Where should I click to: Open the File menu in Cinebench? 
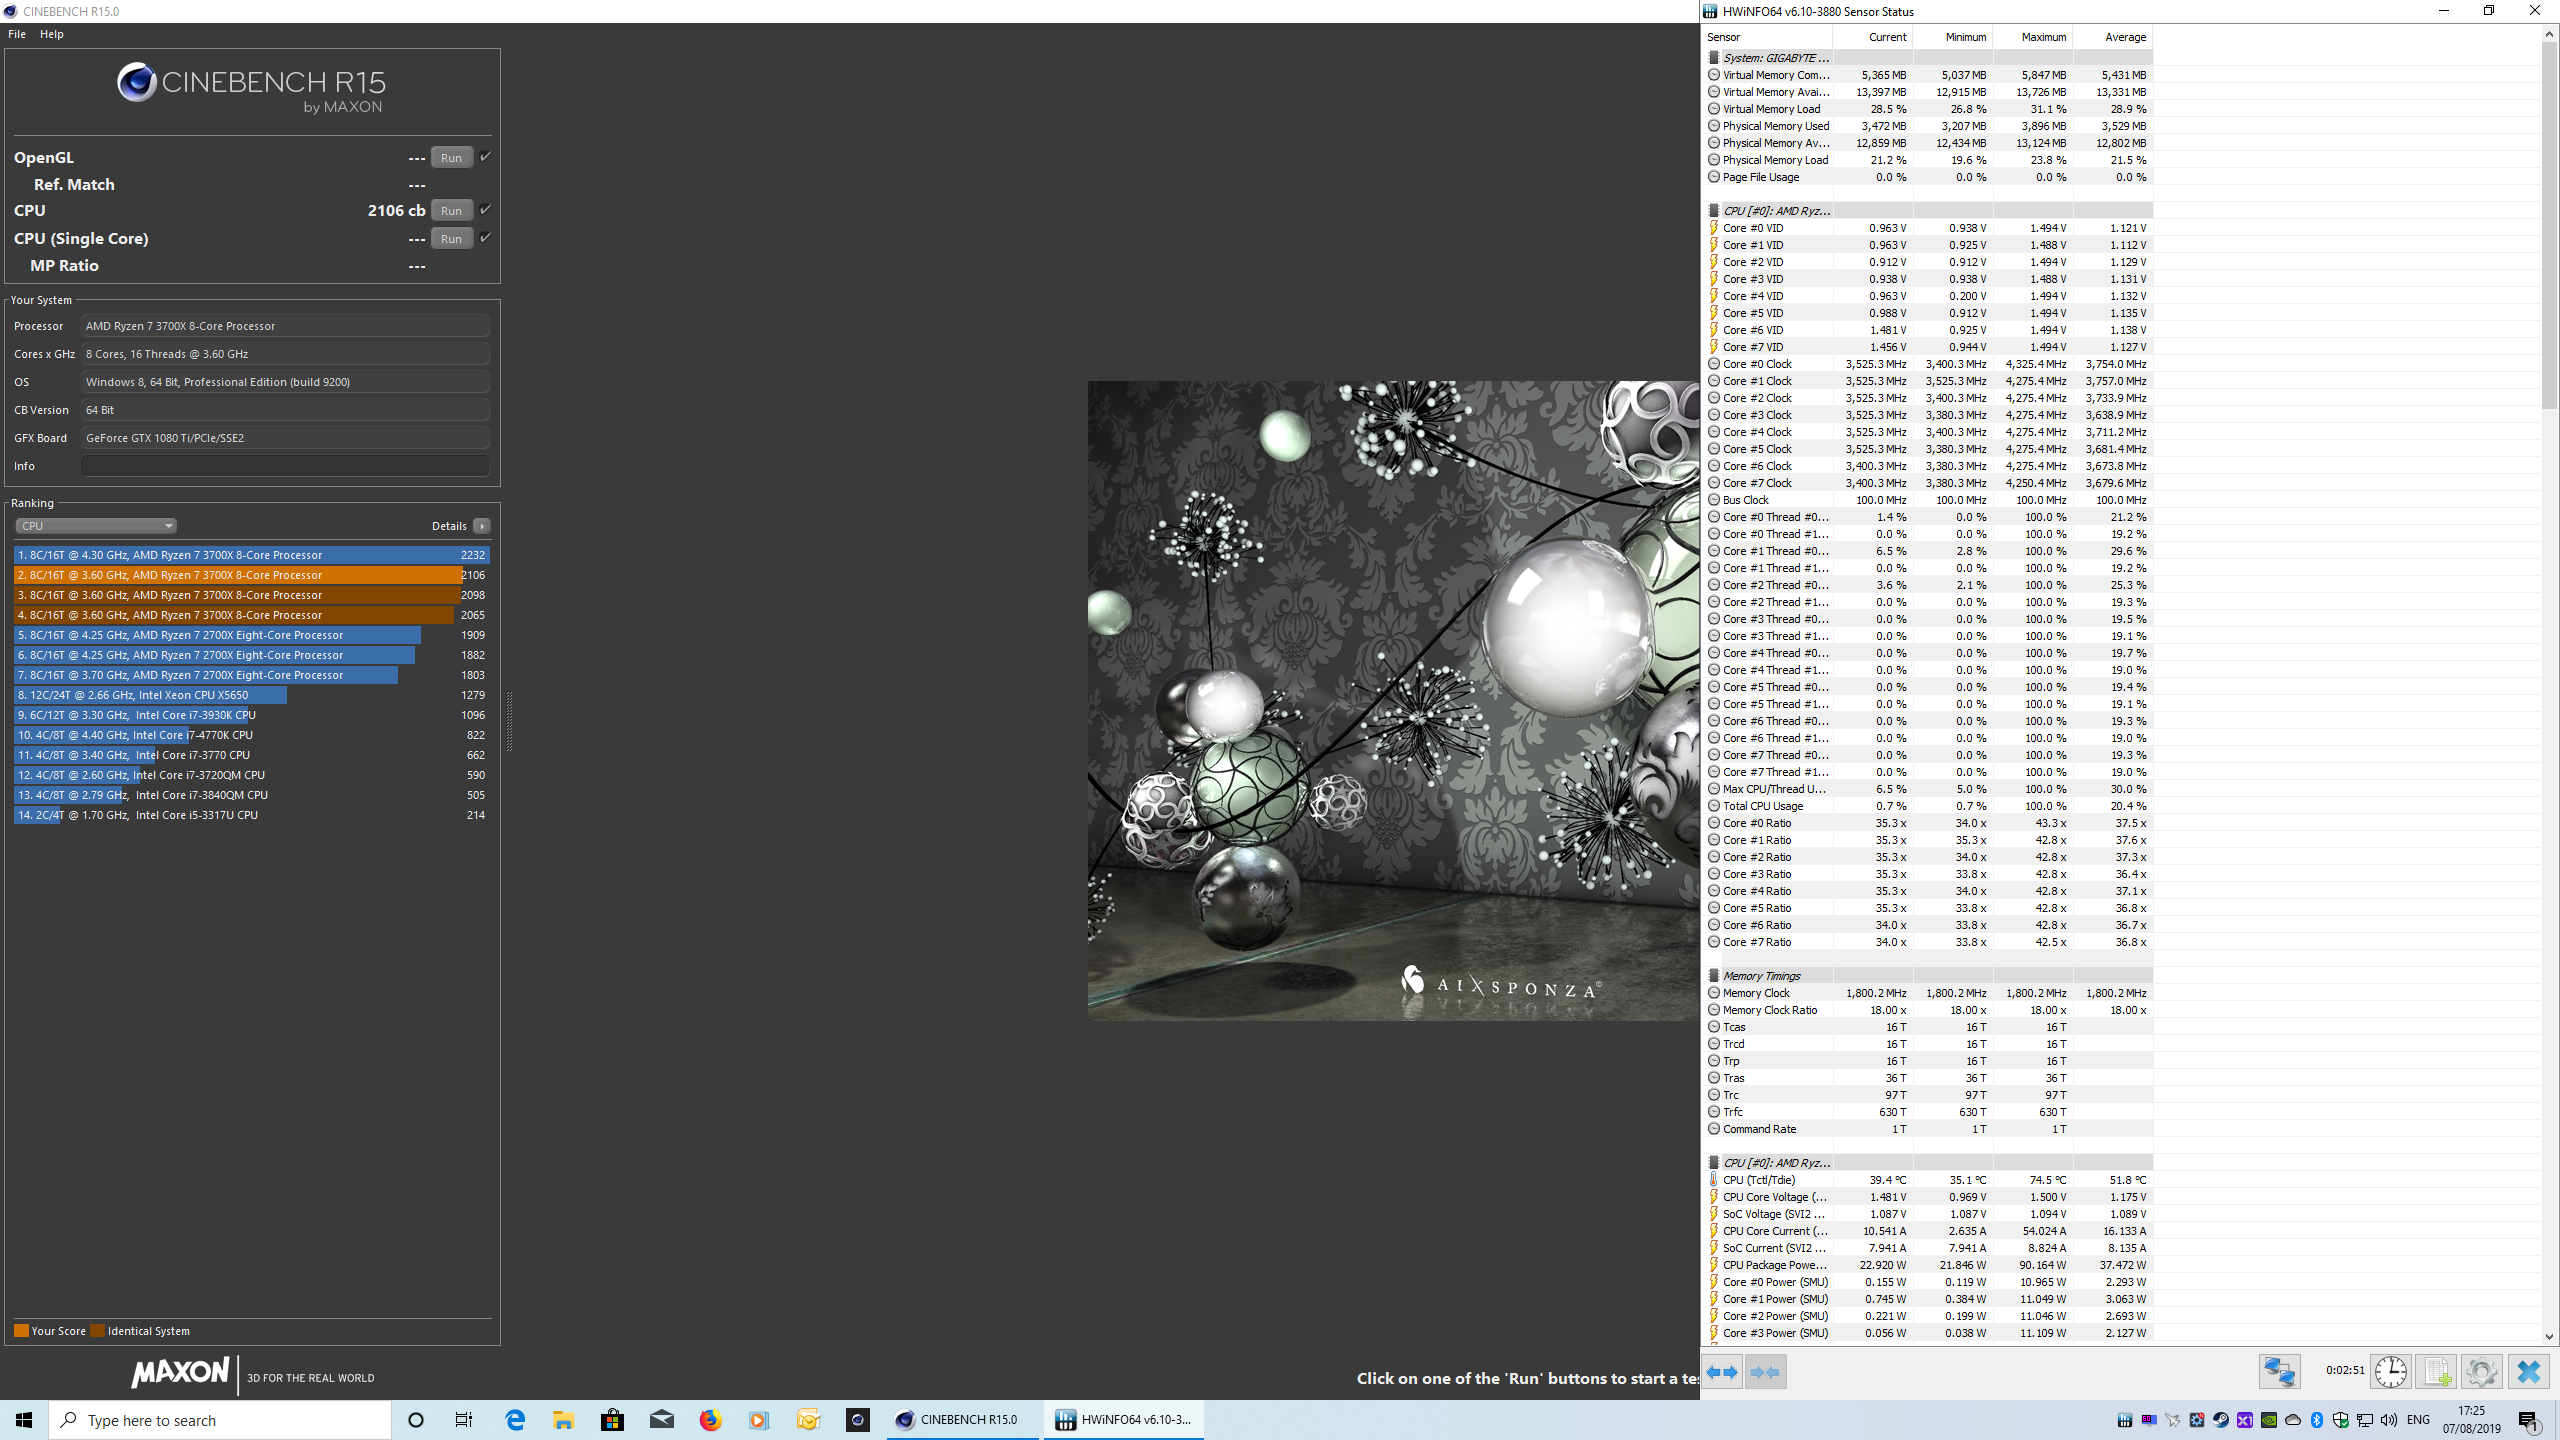(17, 34)
